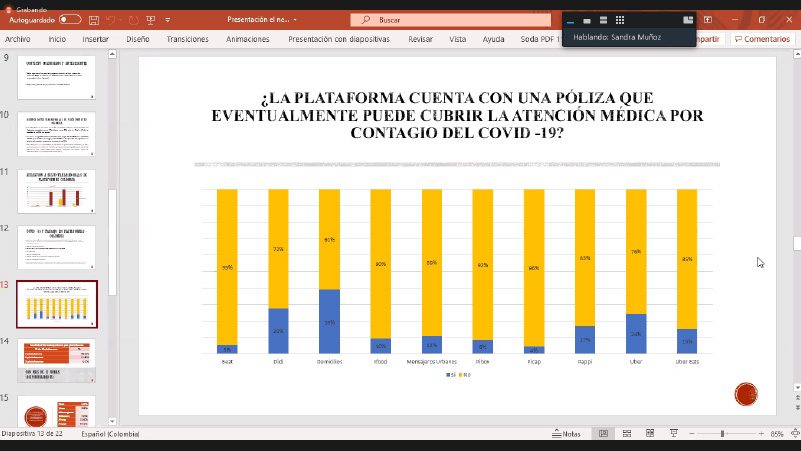Click the Beat bar in the chart
This screenshot has width=801, height=451.
[x=227, y=271]
